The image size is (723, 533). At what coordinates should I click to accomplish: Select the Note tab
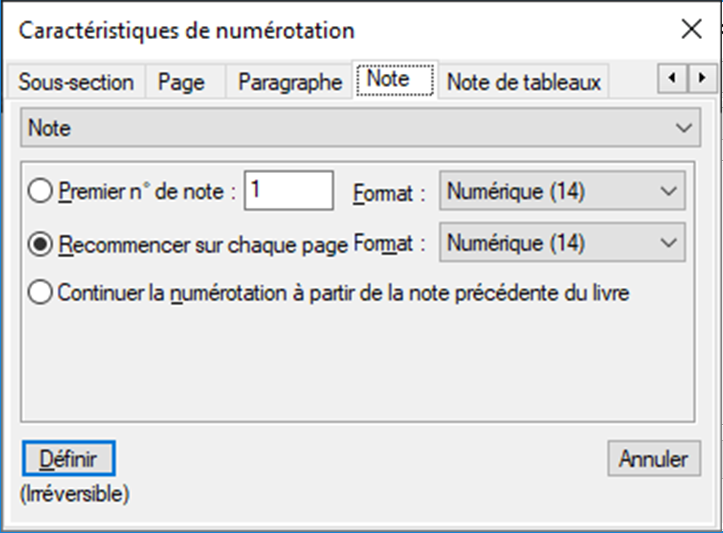coord(393,79)
